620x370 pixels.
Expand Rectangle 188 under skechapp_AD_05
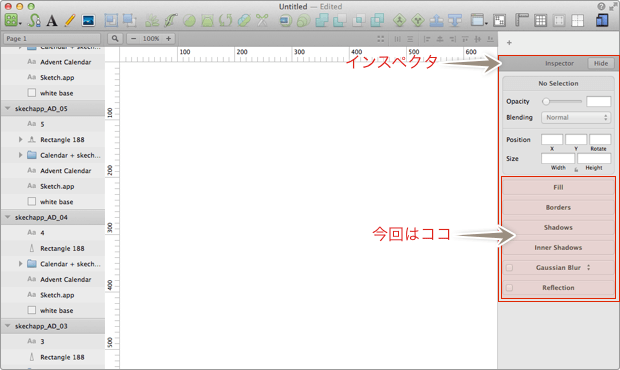[21, 139]
